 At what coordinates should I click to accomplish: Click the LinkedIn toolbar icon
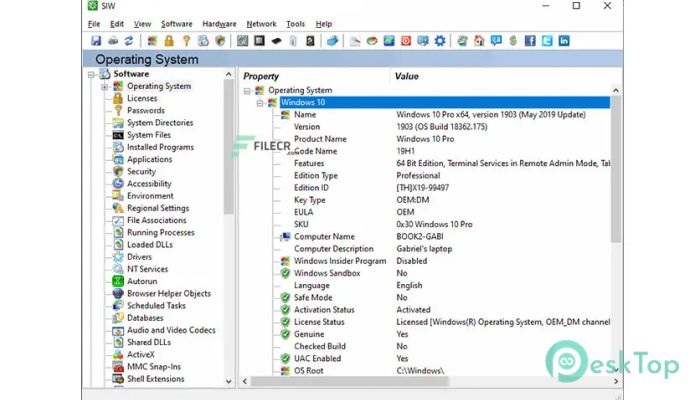pyautogui.click(x=564, y=41)
